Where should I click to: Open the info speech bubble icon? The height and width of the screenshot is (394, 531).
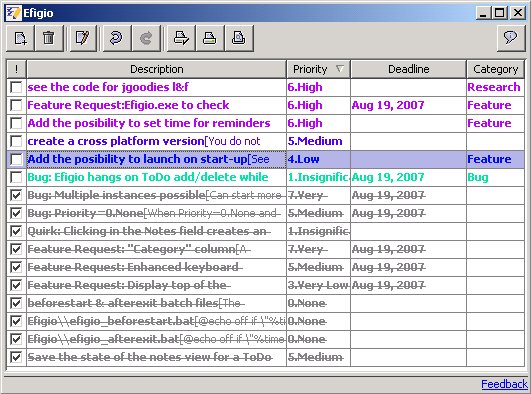pos(511,38)
